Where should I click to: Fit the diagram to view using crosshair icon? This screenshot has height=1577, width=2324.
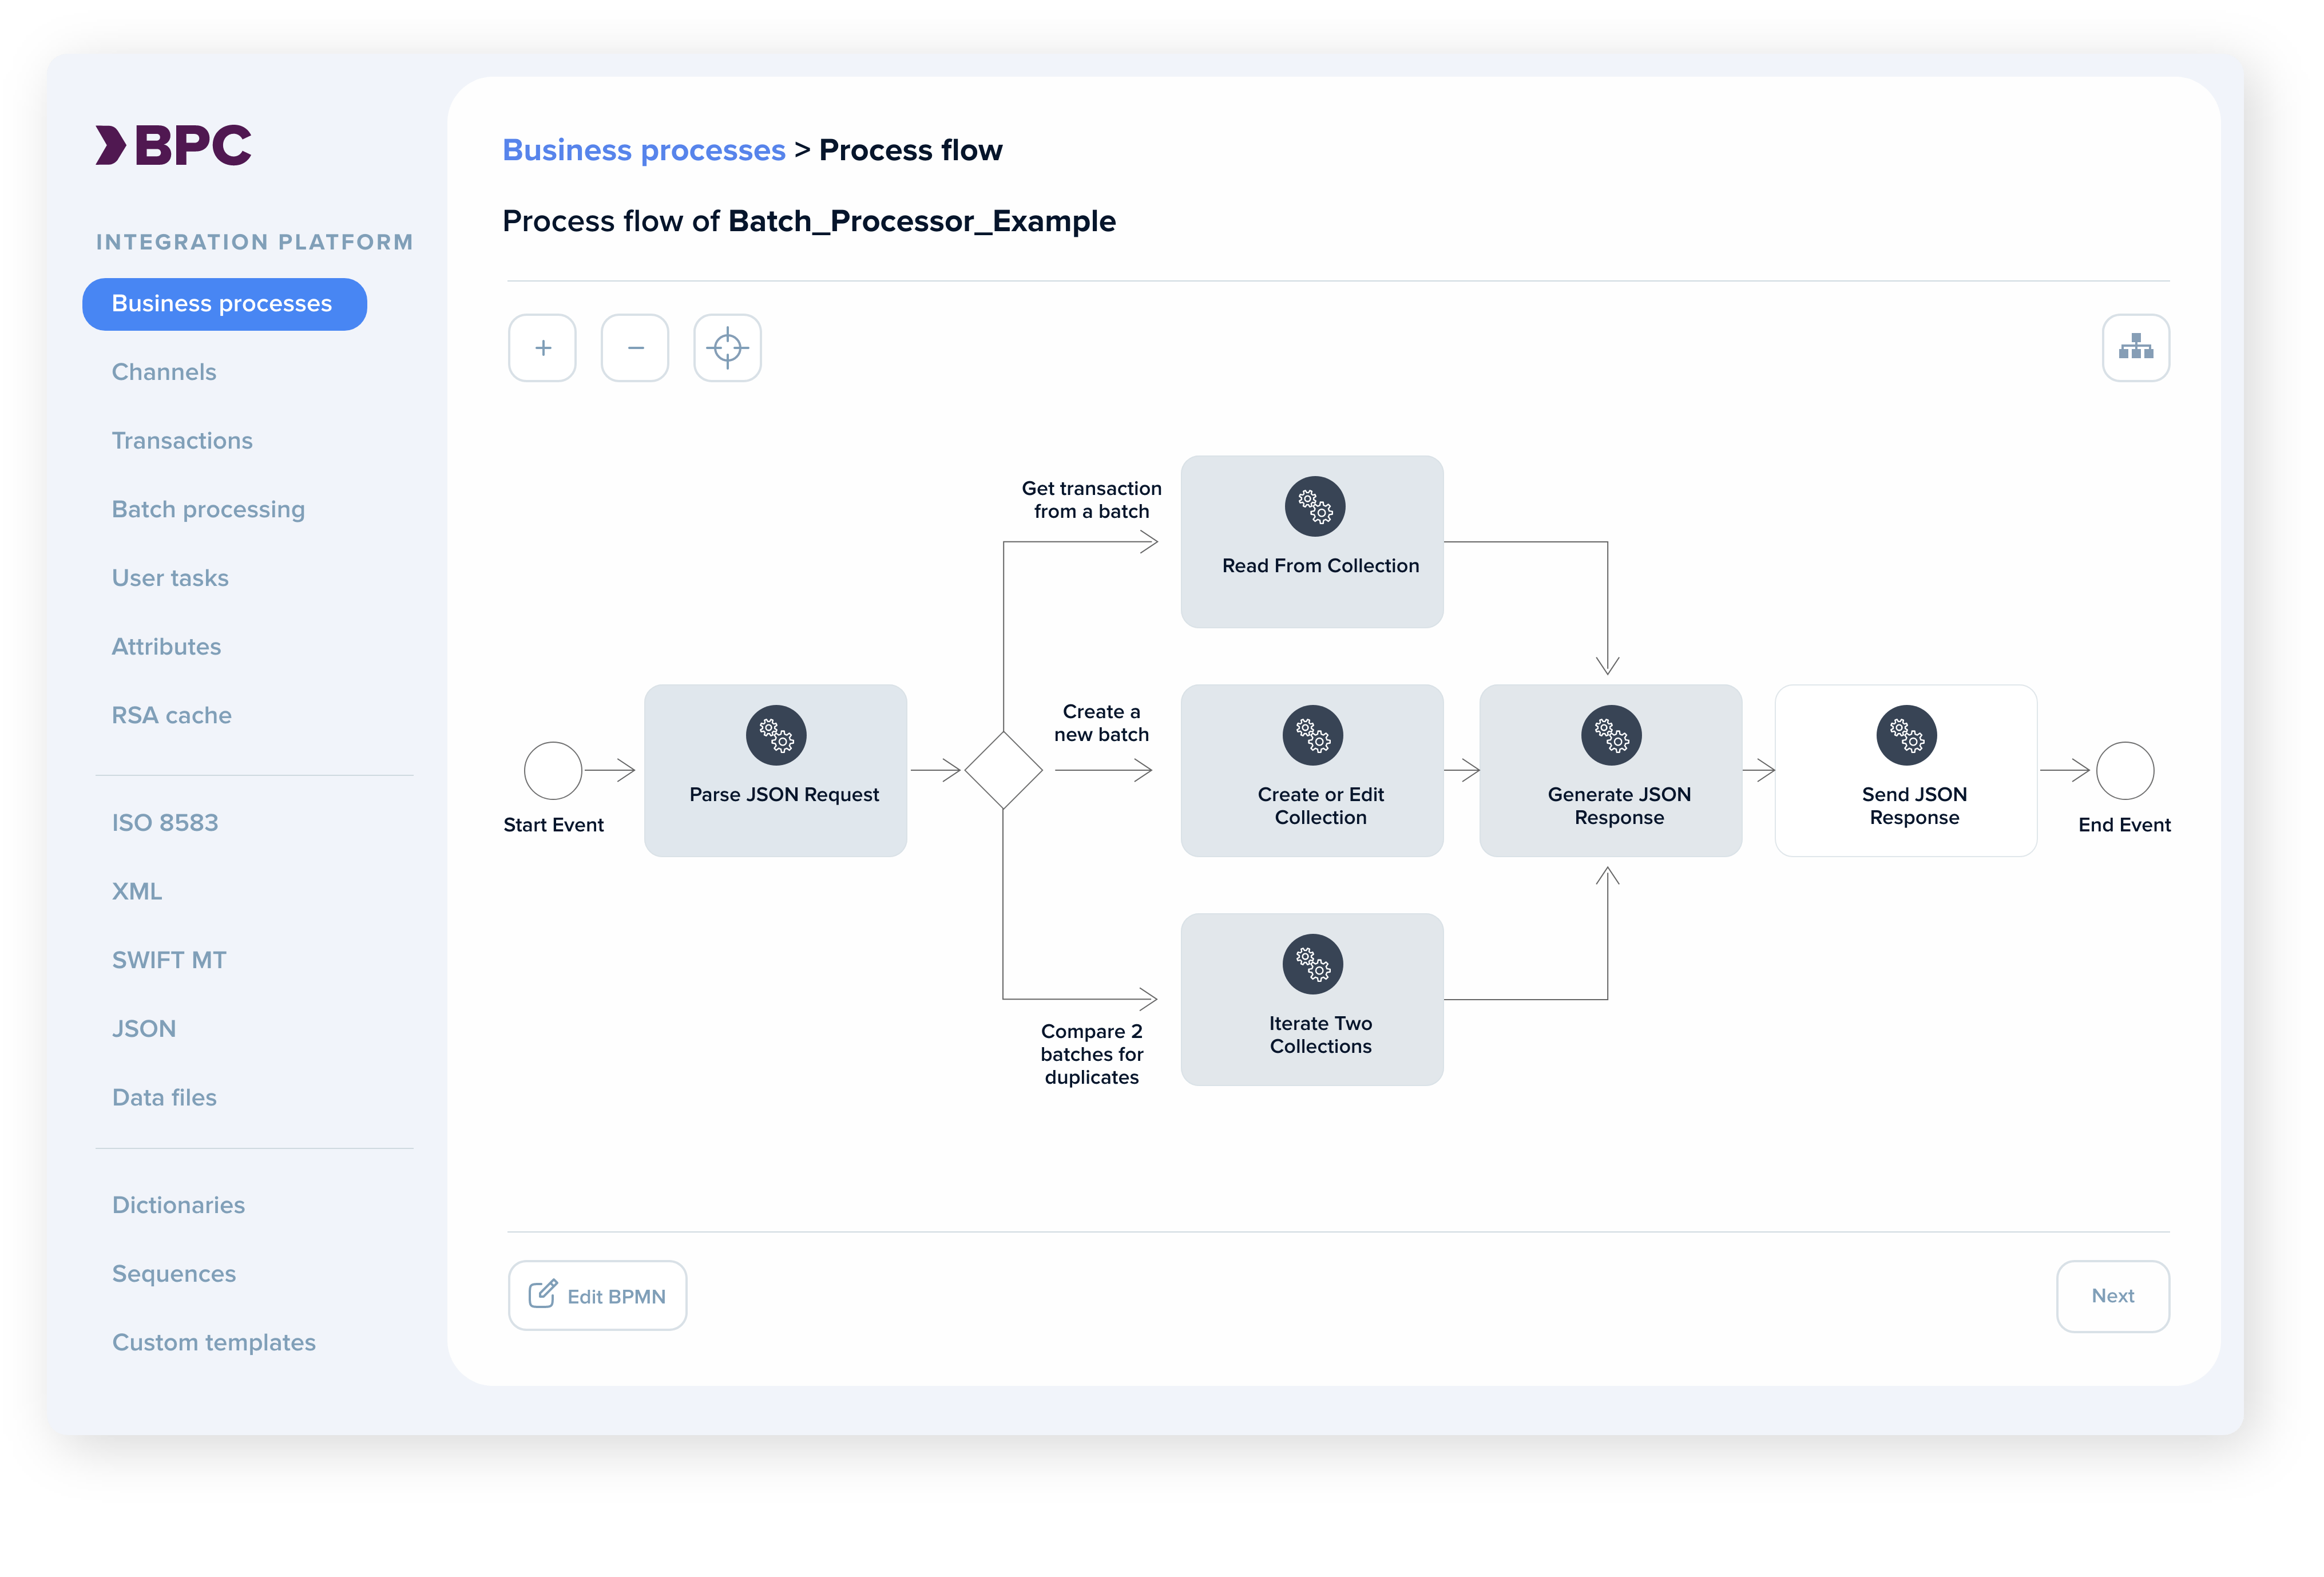coord(727,348)
